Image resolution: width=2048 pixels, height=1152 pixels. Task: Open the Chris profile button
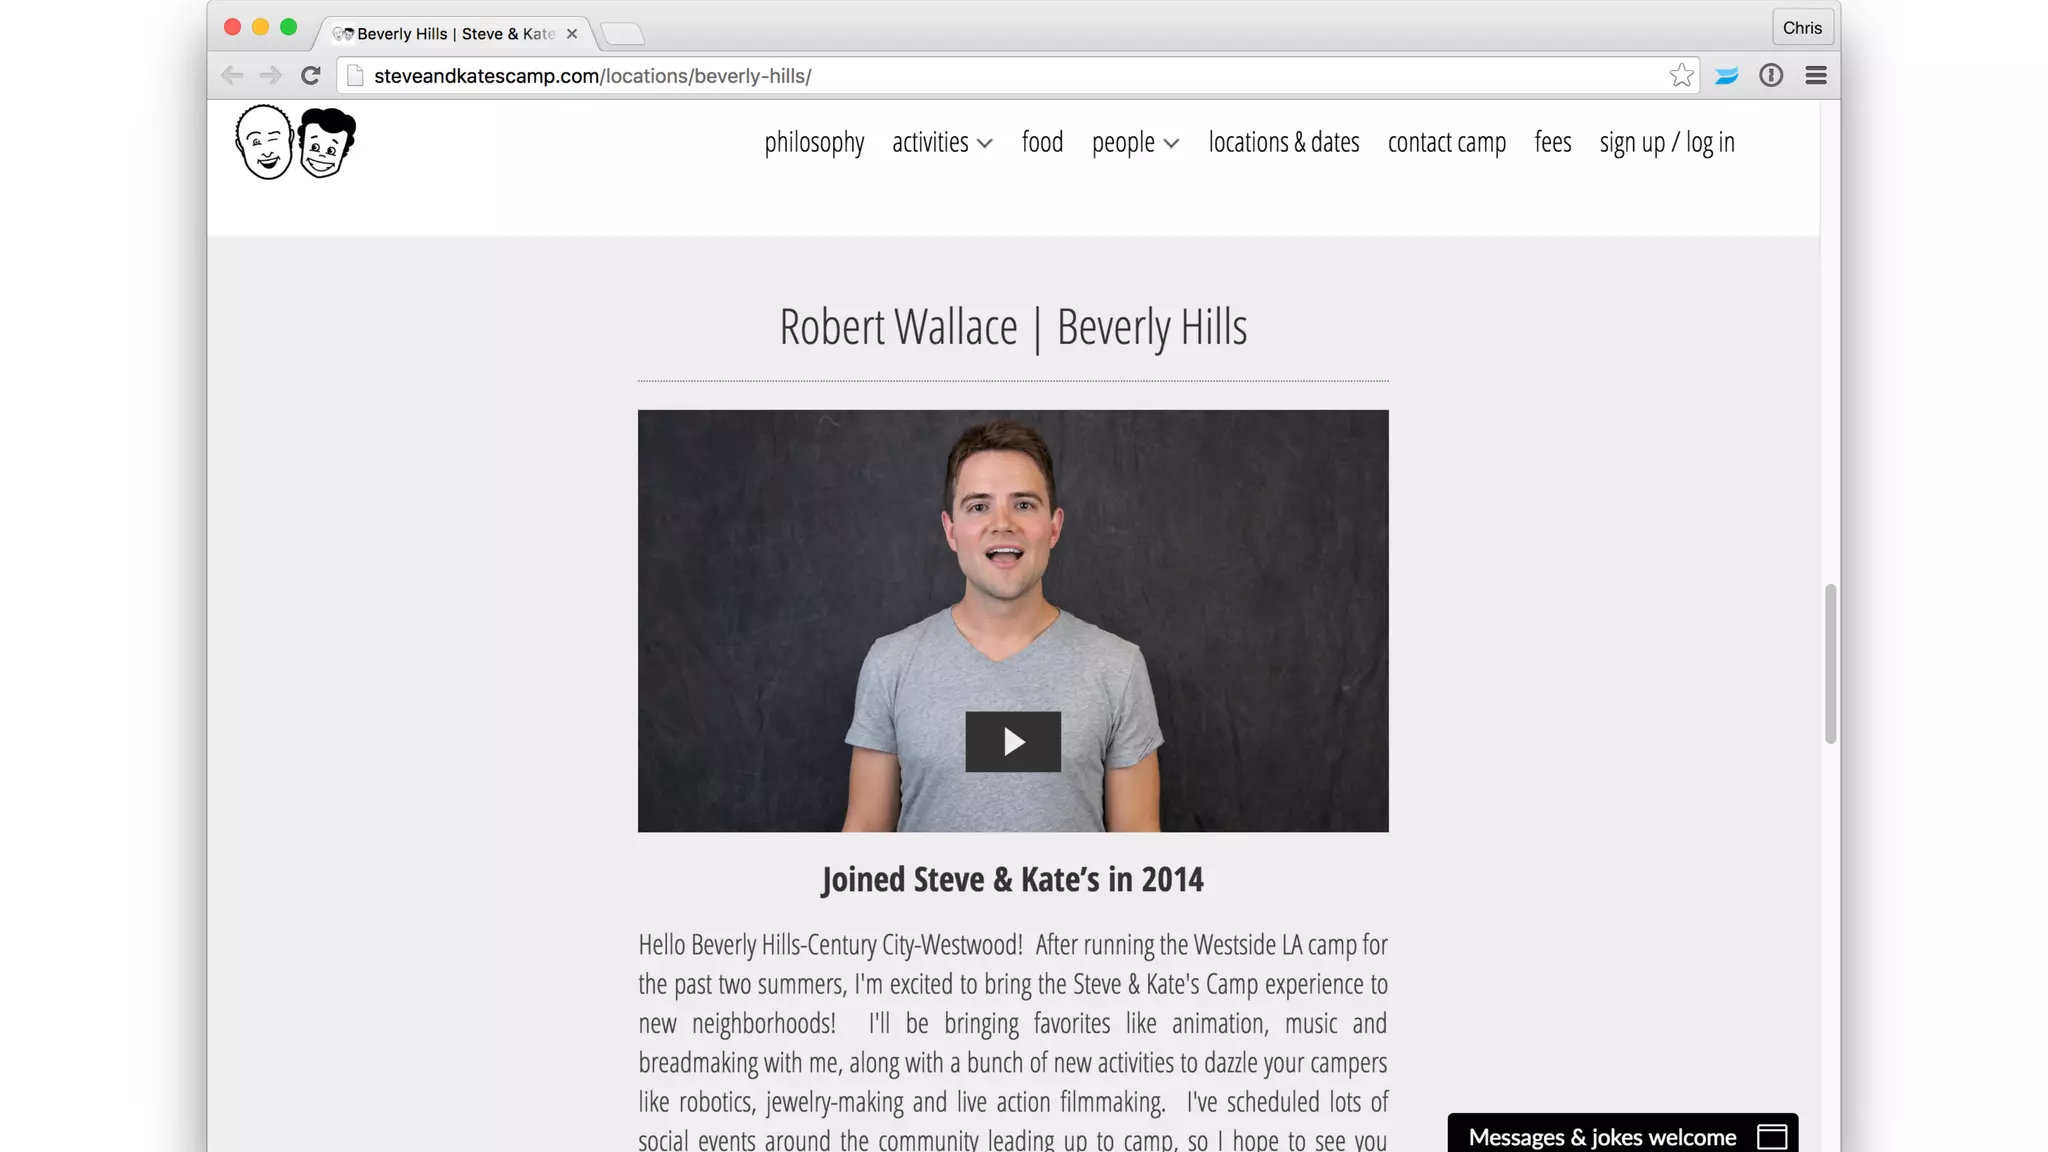(1801, 28)
